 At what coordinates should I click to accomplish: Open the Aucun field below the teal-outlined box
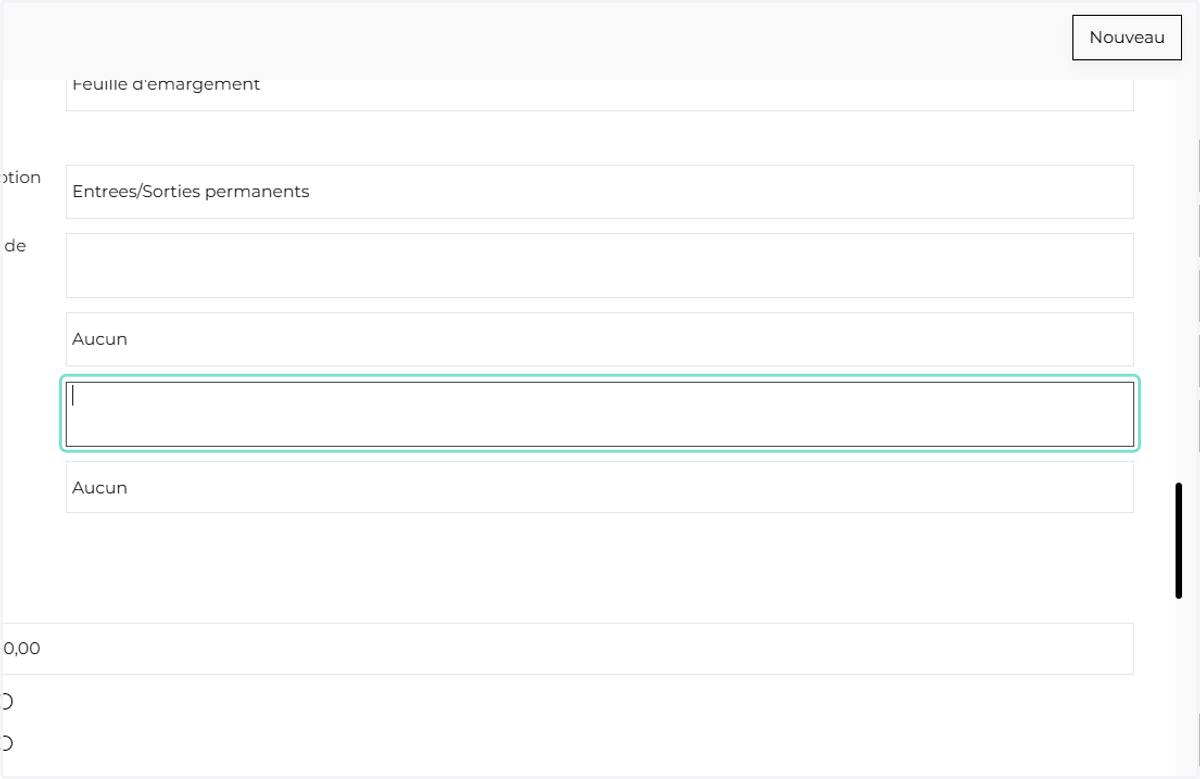coord(600,487)
